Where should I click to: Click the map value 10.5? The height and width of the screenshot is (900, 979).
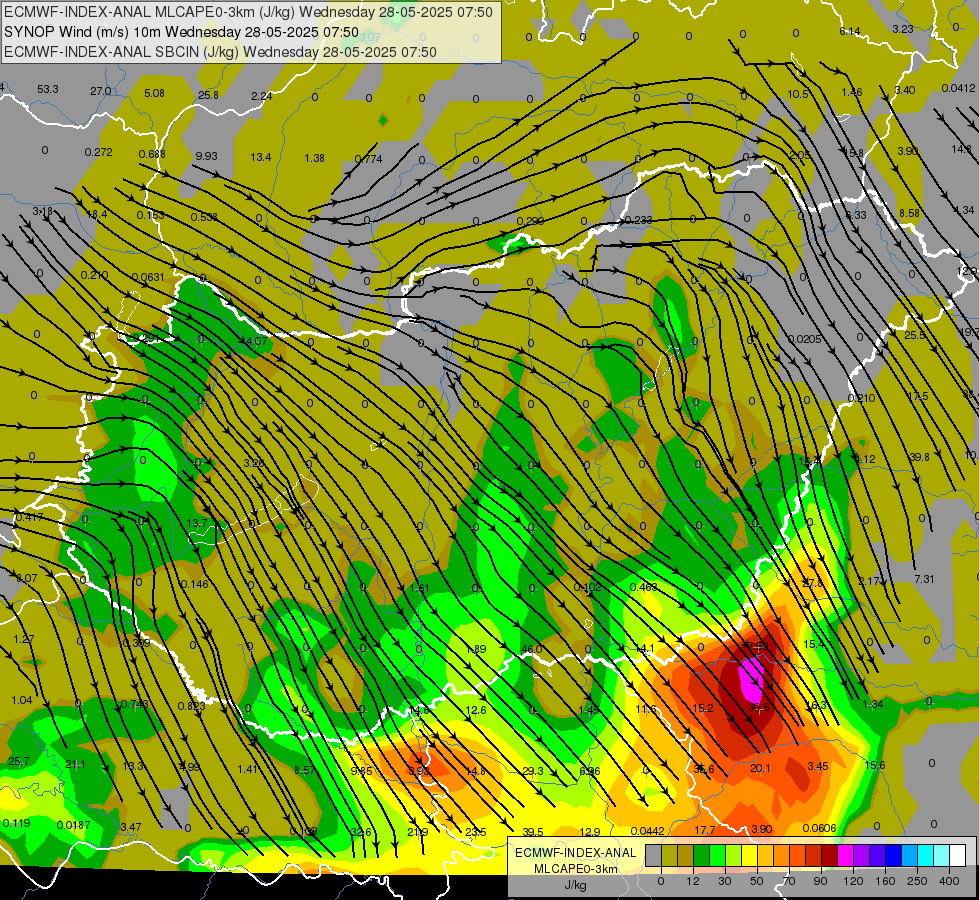tap(797, 94)
